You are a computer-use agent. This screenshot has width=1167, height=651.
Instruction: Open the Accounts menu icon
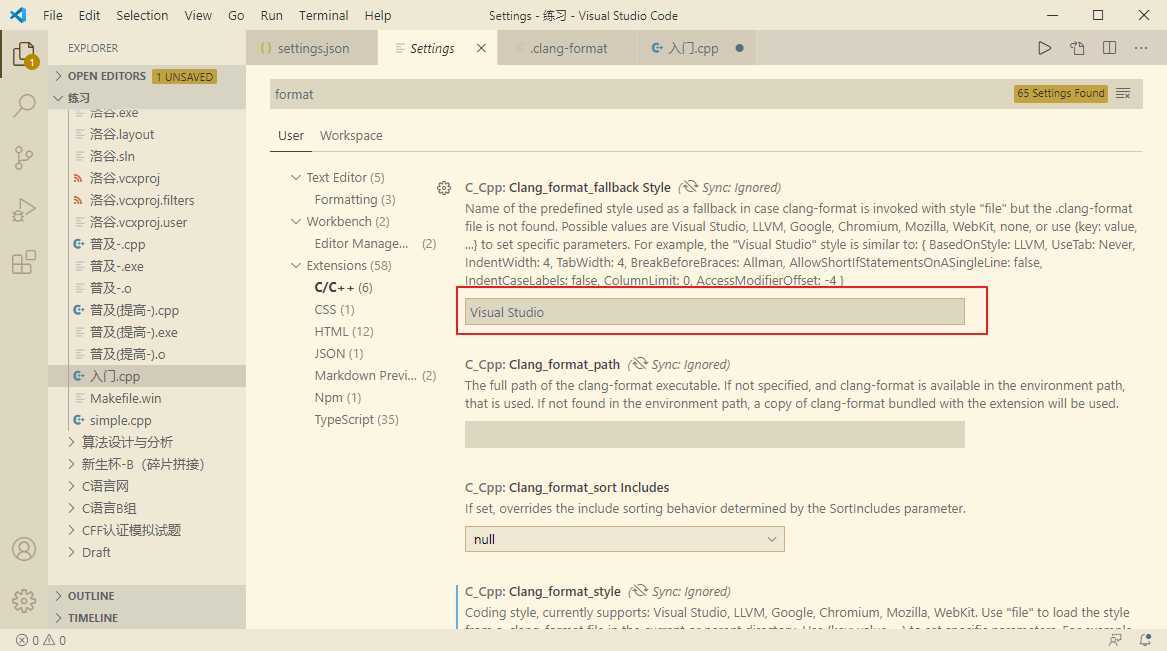24,549
